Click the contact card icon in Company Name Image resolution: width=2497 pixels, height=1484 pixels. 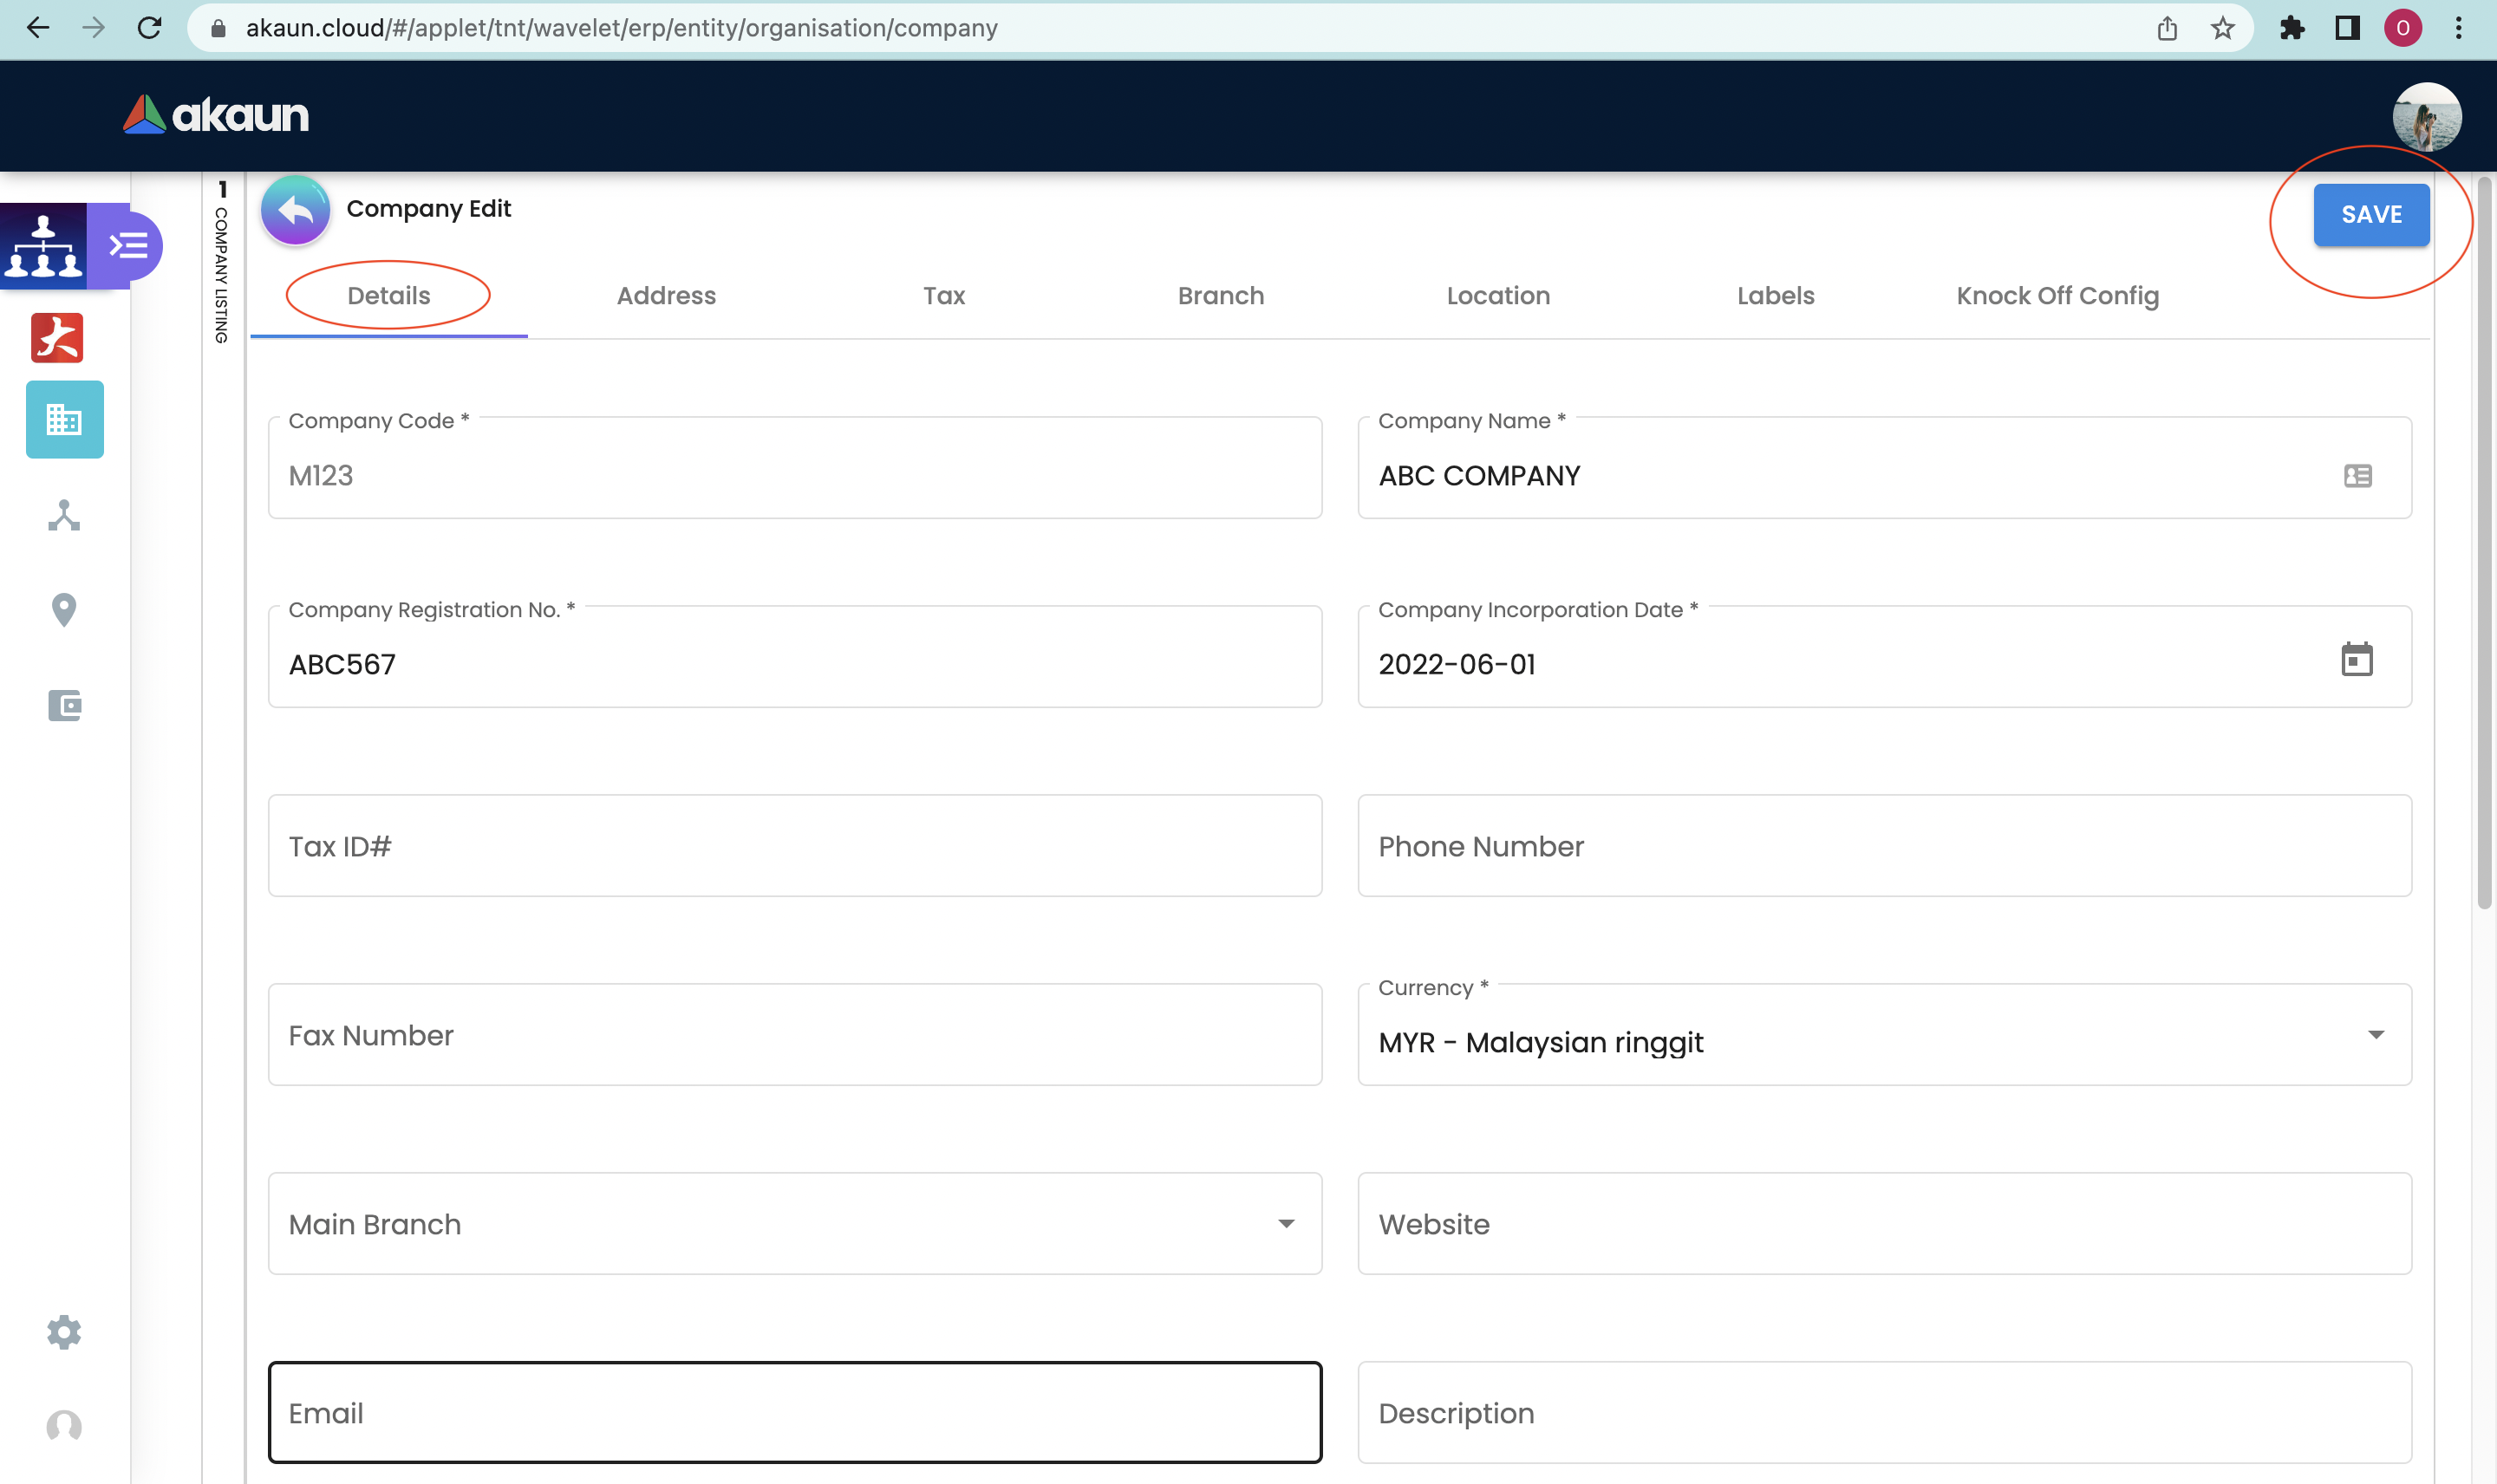click(x=2357, y=476)
